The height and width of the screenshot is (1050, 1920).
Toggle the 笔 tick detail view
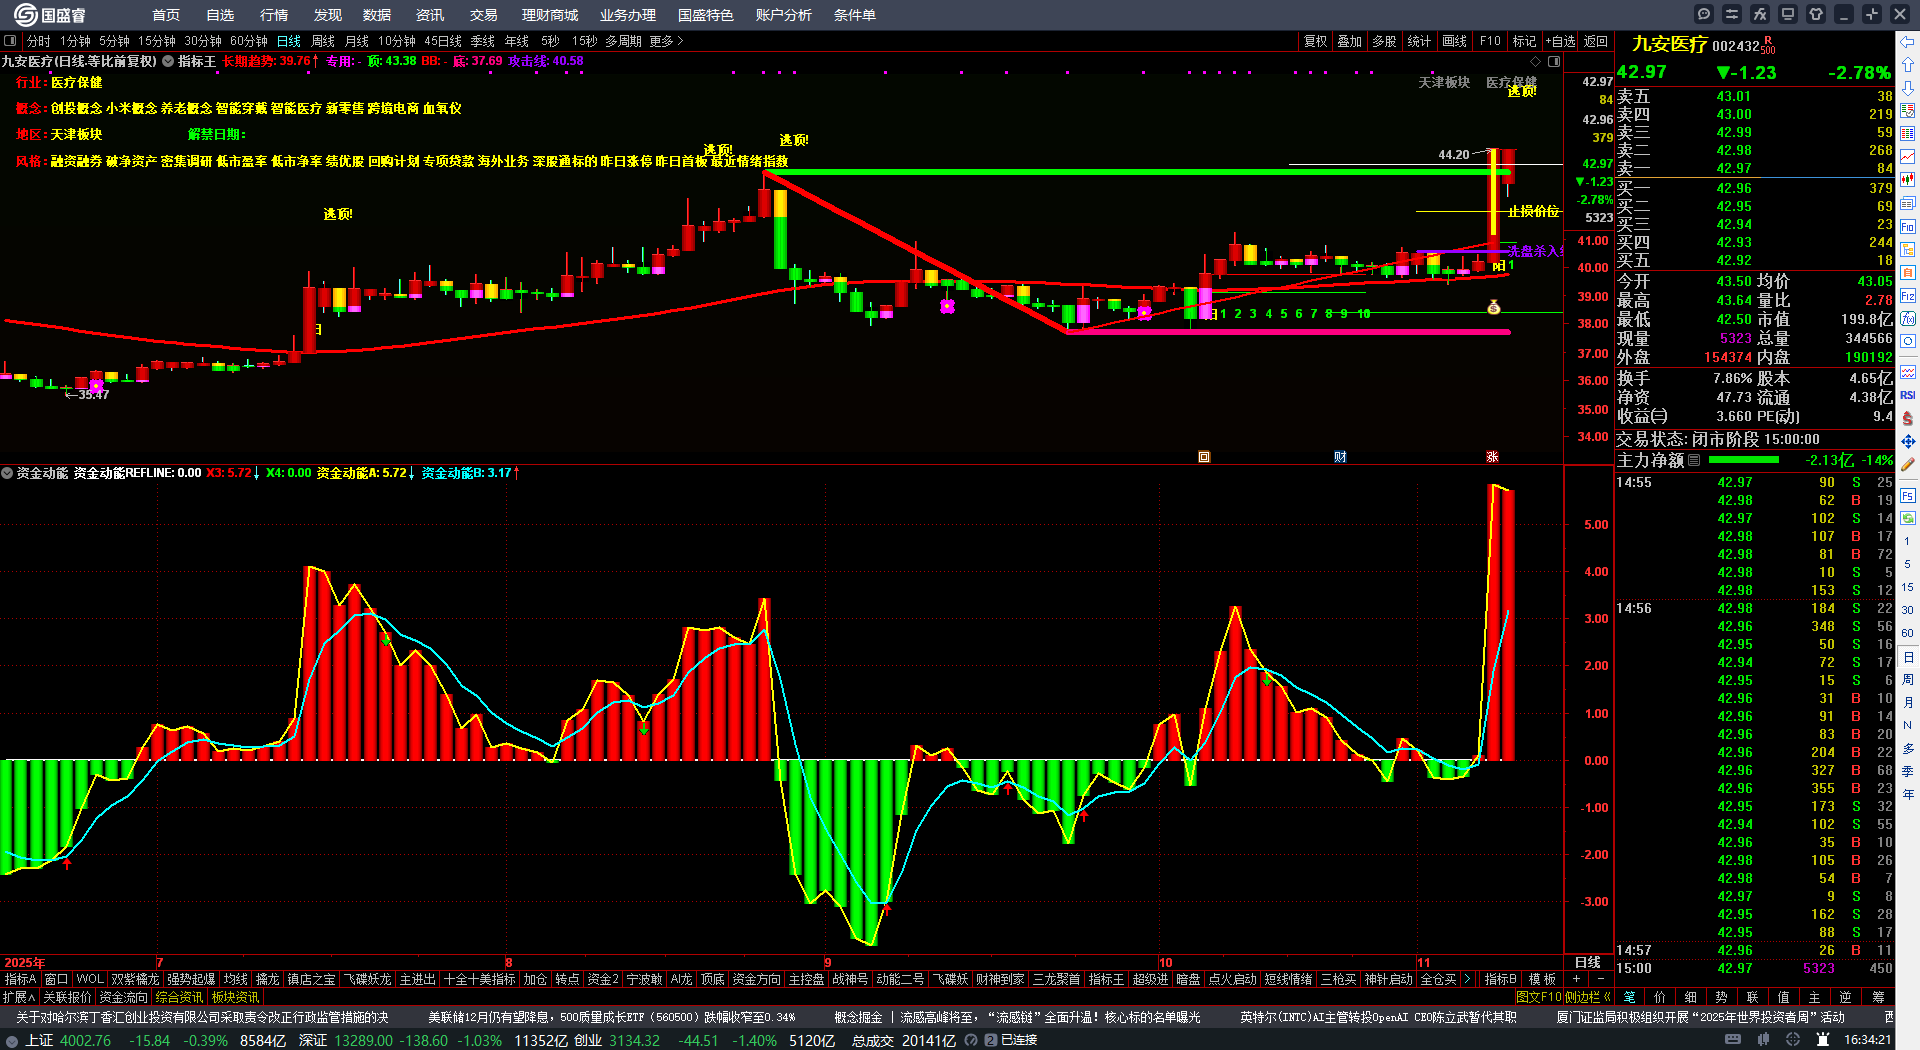tap(1630, 997)
